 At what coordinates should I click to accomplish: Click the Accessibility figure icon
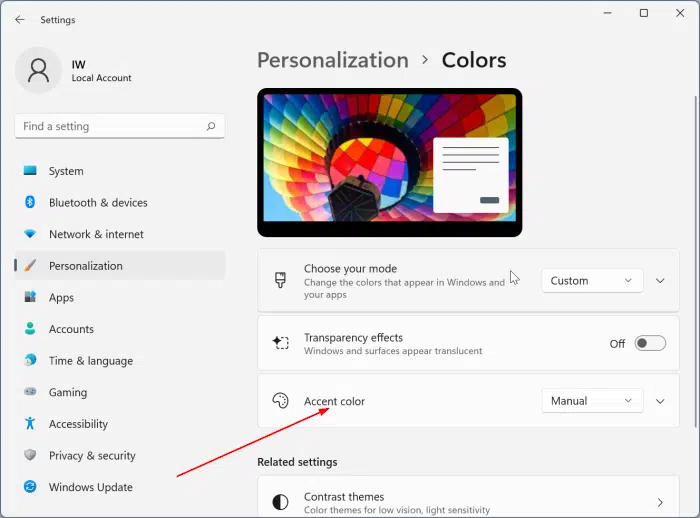(x=30, y=423)
